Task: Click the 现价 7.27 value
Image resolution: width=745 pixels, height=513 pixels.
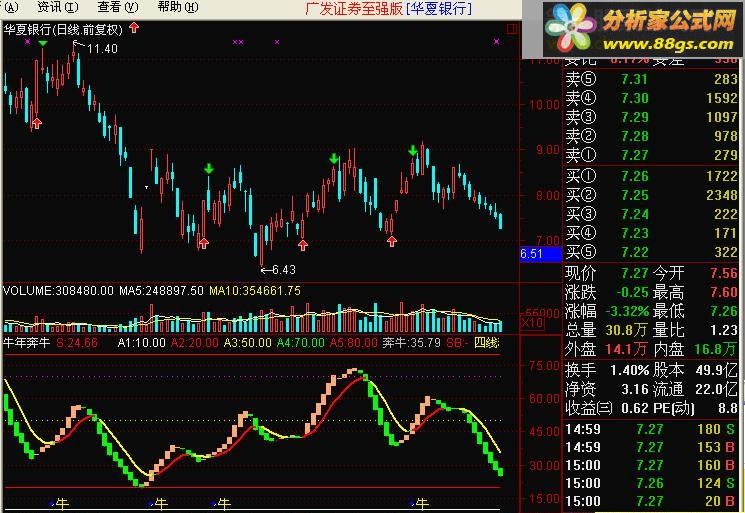Action: [635, 273]
